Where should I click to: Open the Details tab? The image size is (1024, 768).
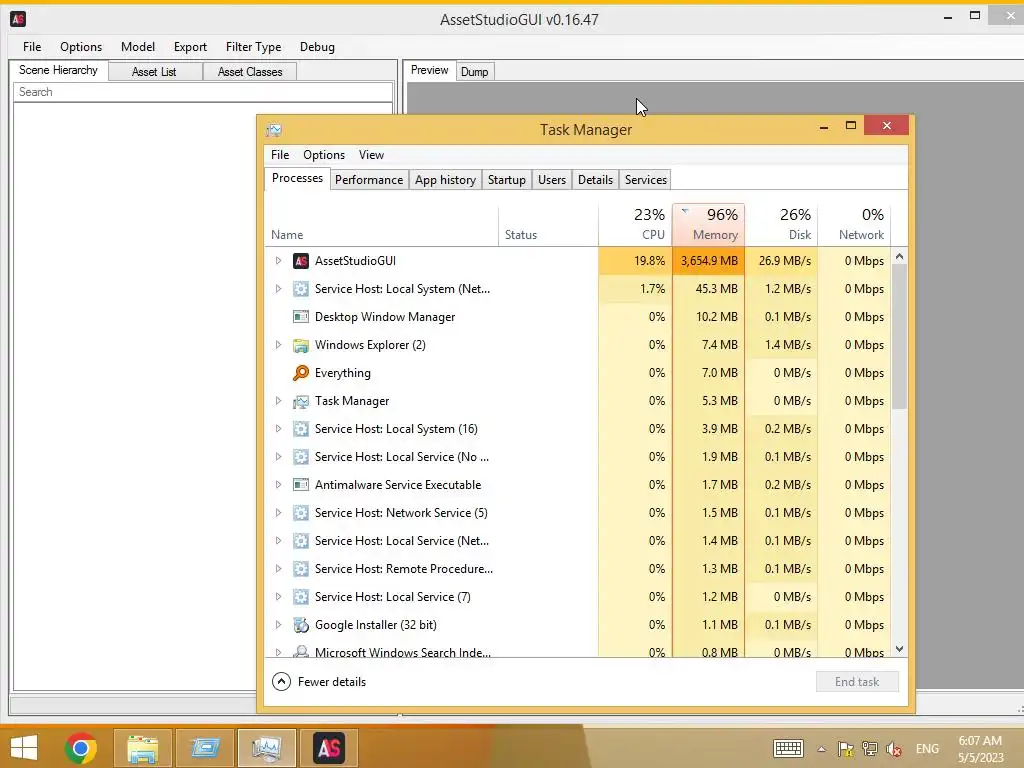tap(596, 180)
